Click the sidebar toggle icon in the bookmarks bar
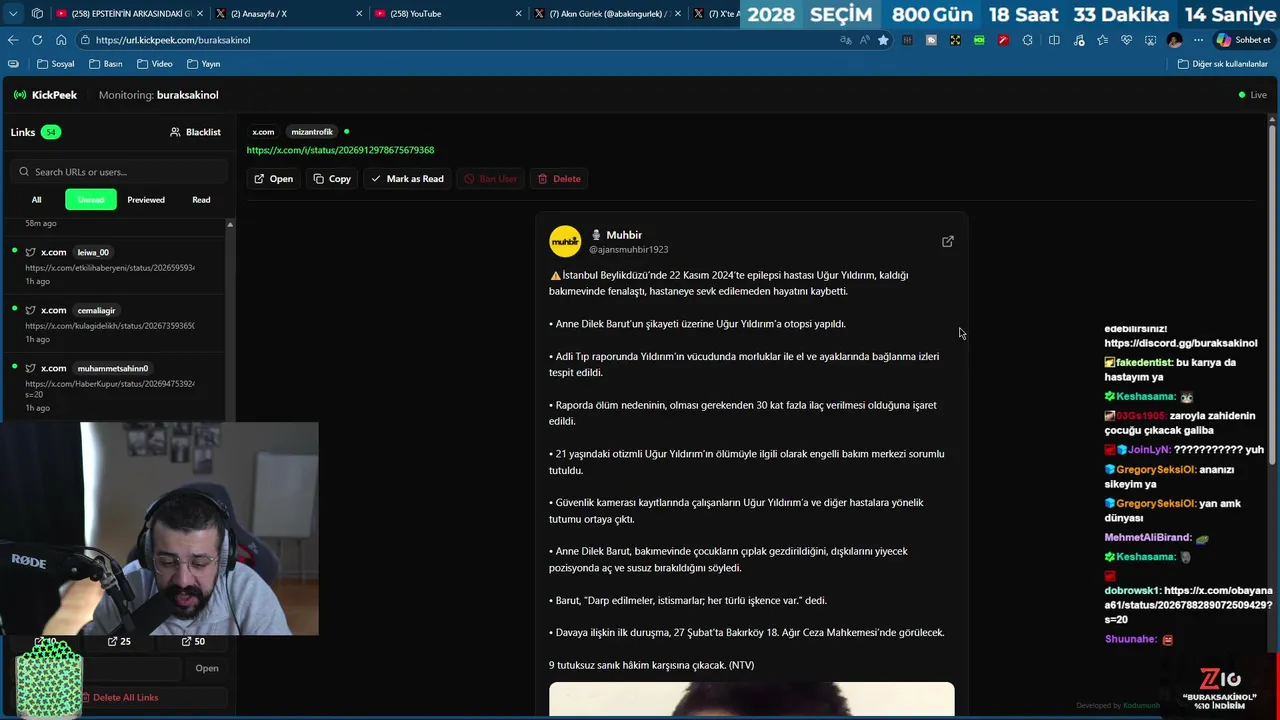 (13, 64)
